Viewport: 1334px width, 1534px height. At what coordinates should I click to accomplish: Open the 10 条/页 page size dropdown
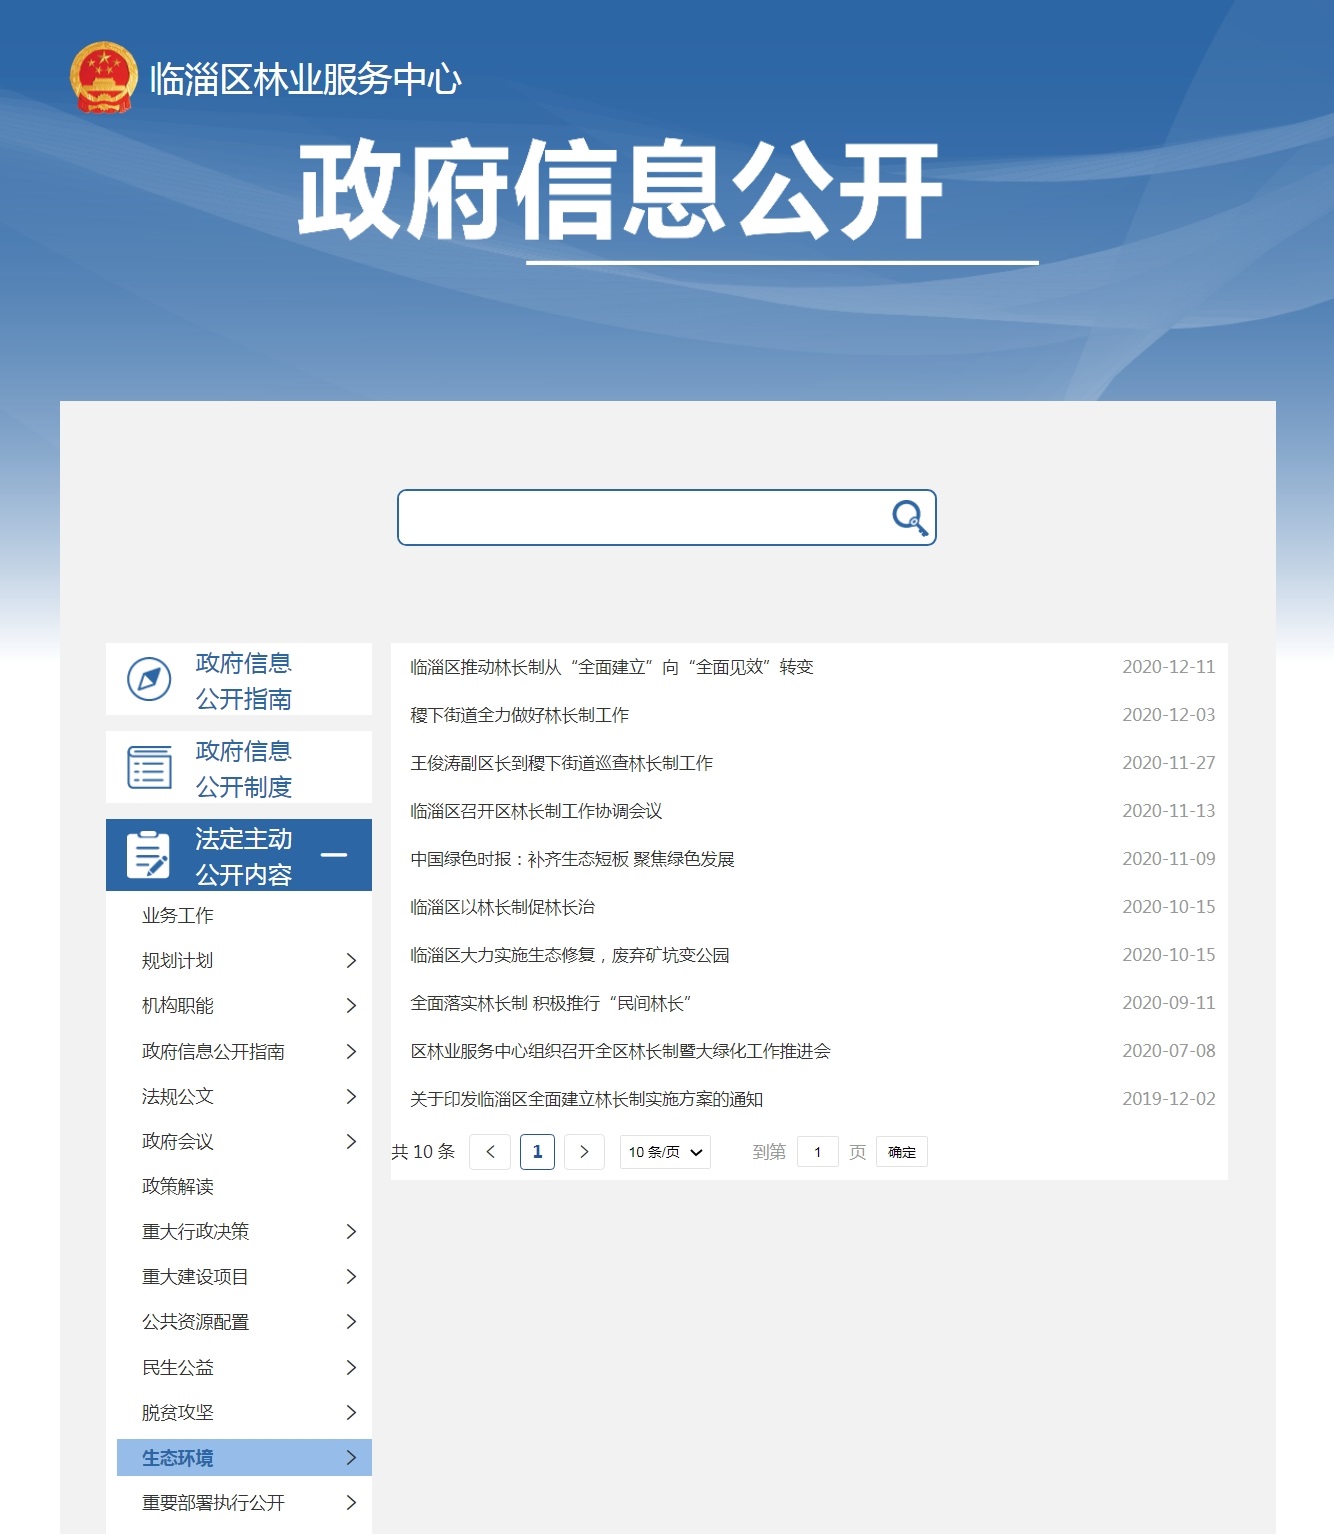tap(665, 1152)
